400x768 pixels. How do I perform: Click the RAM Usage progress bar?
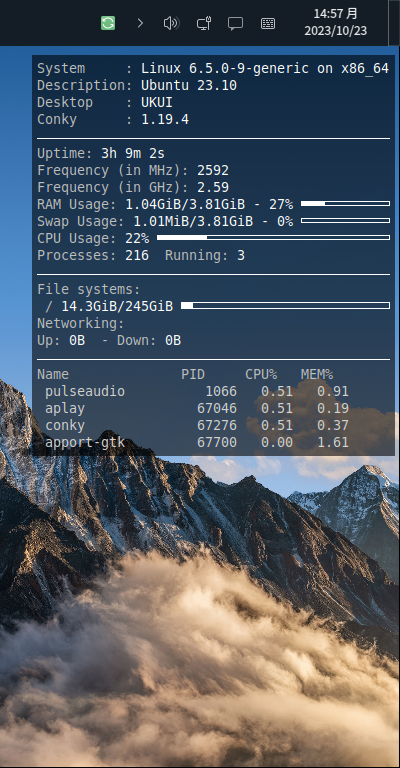pyautogui.click(x=346, y=203)
